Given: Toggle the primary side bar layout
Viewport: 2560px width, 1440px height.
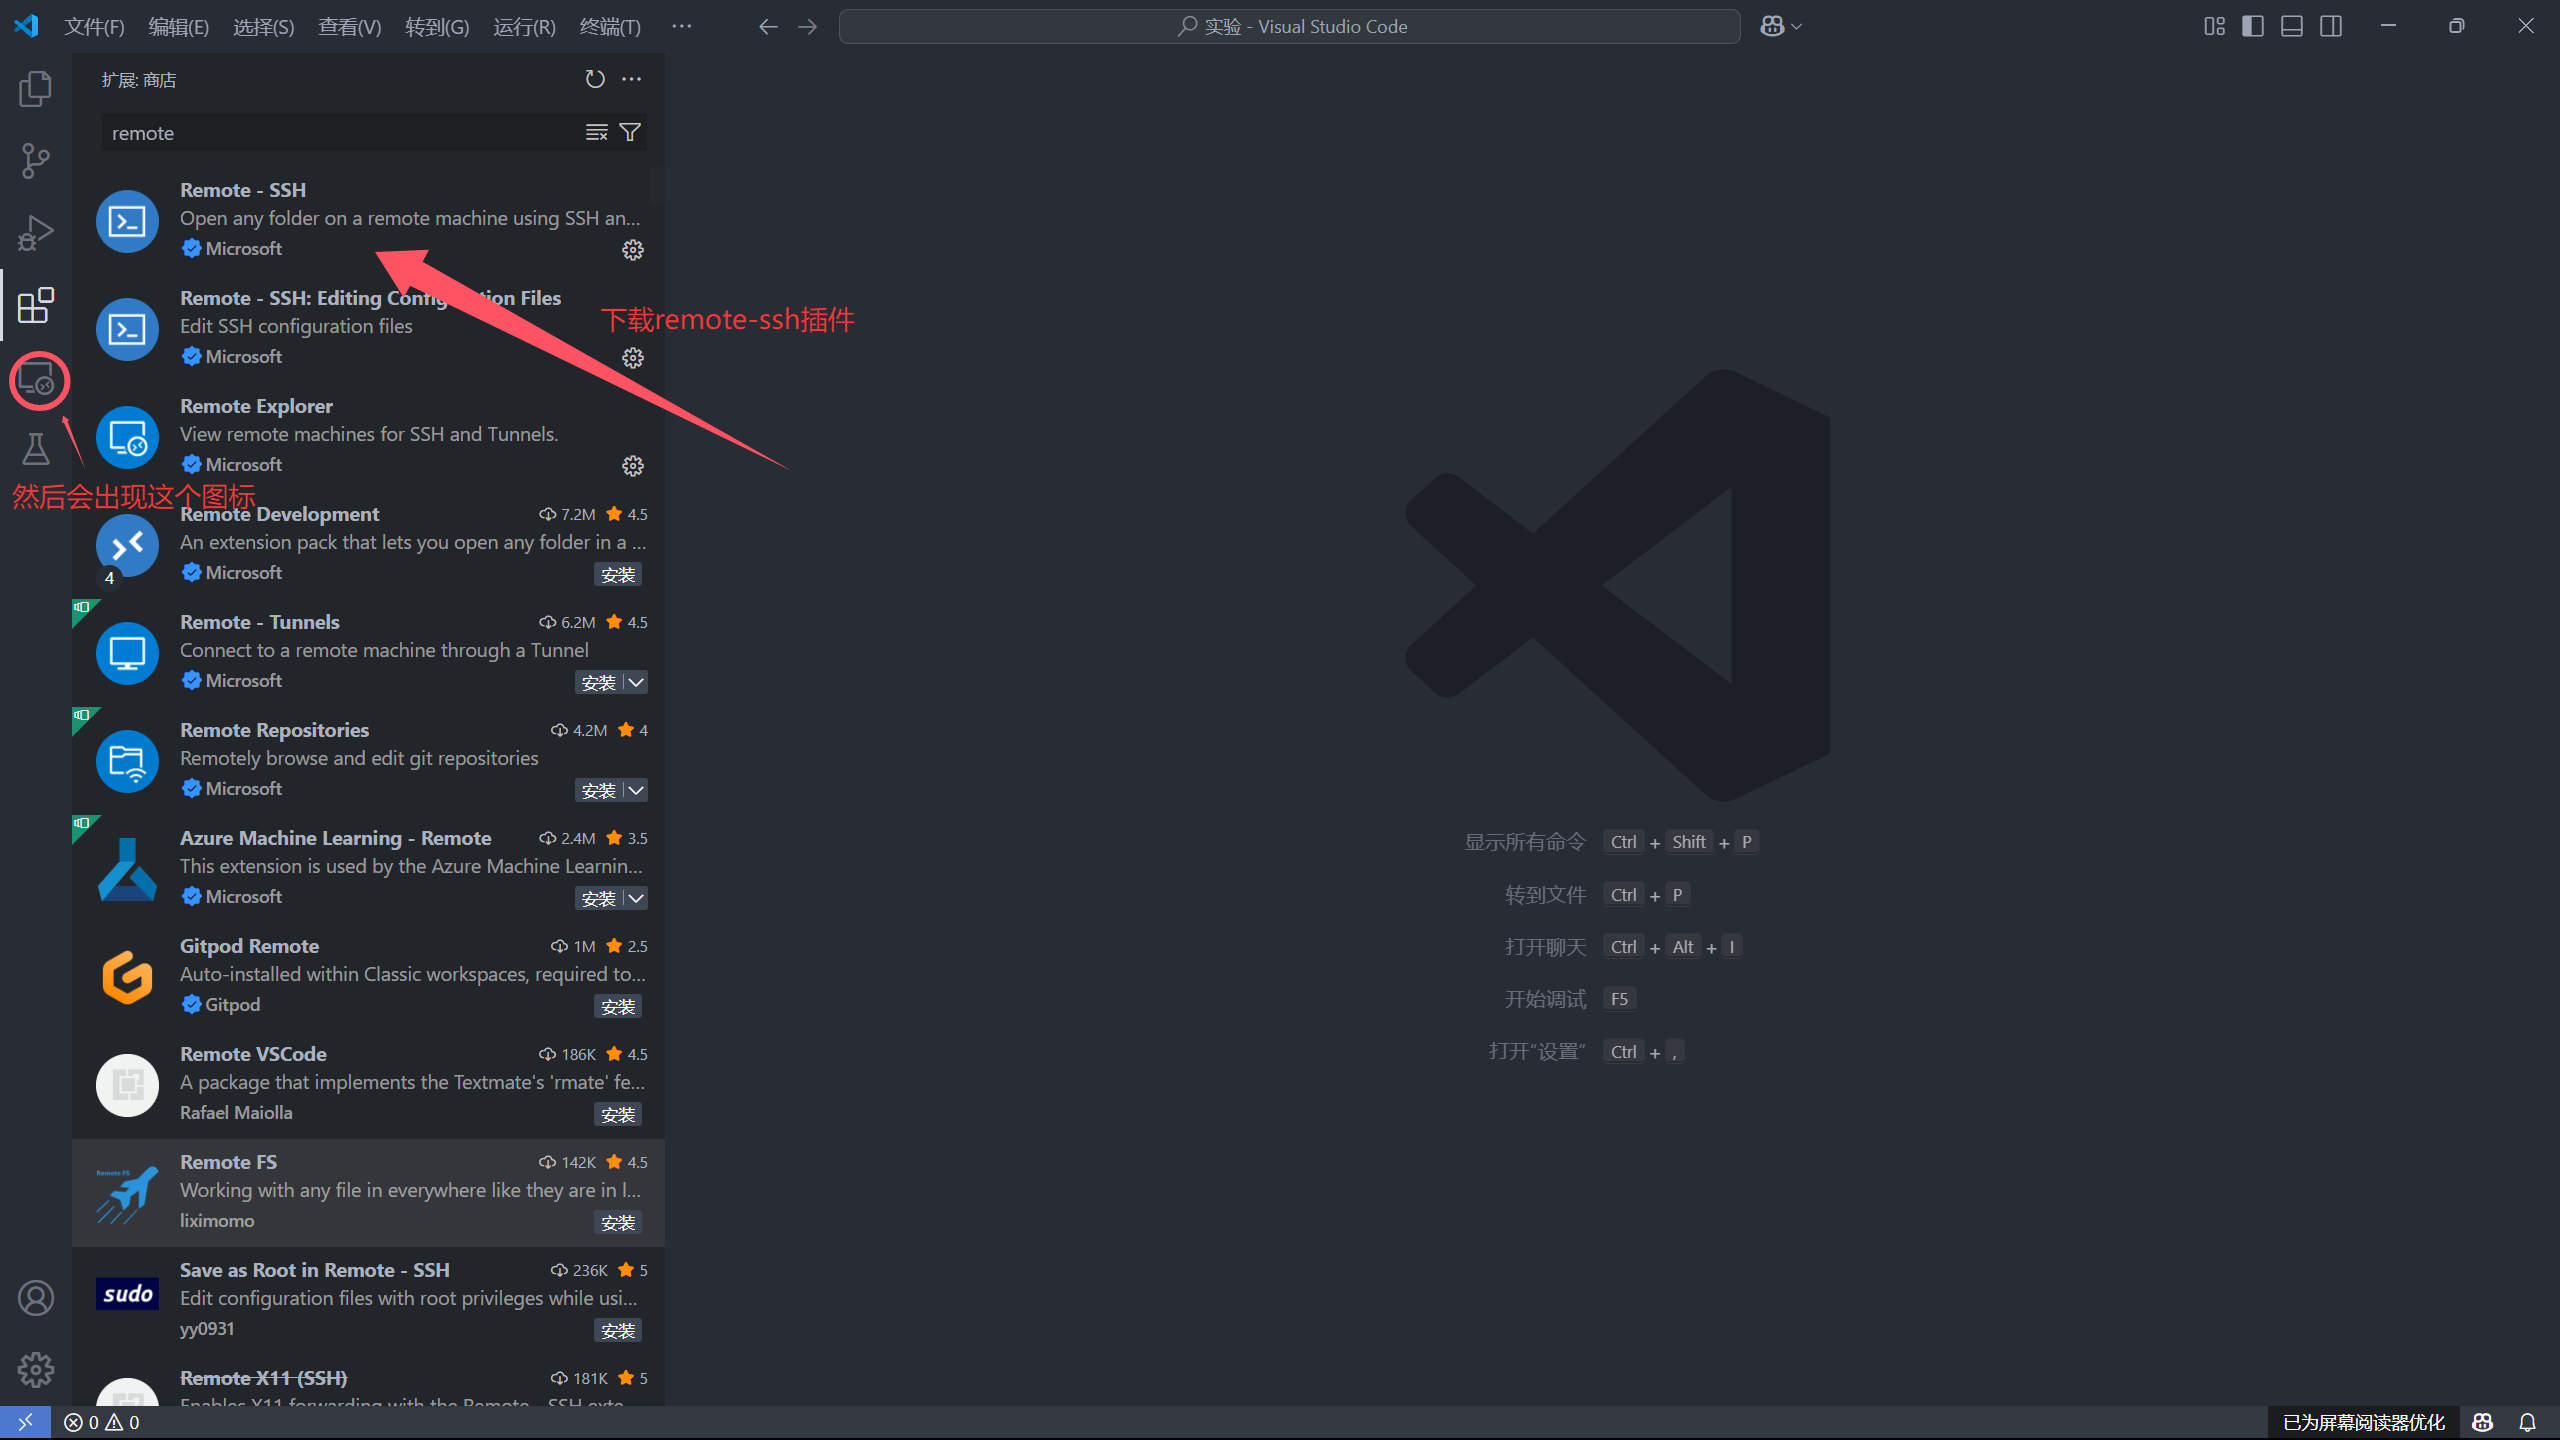Looking at the screenshot, I should [x=2253, y=27].
